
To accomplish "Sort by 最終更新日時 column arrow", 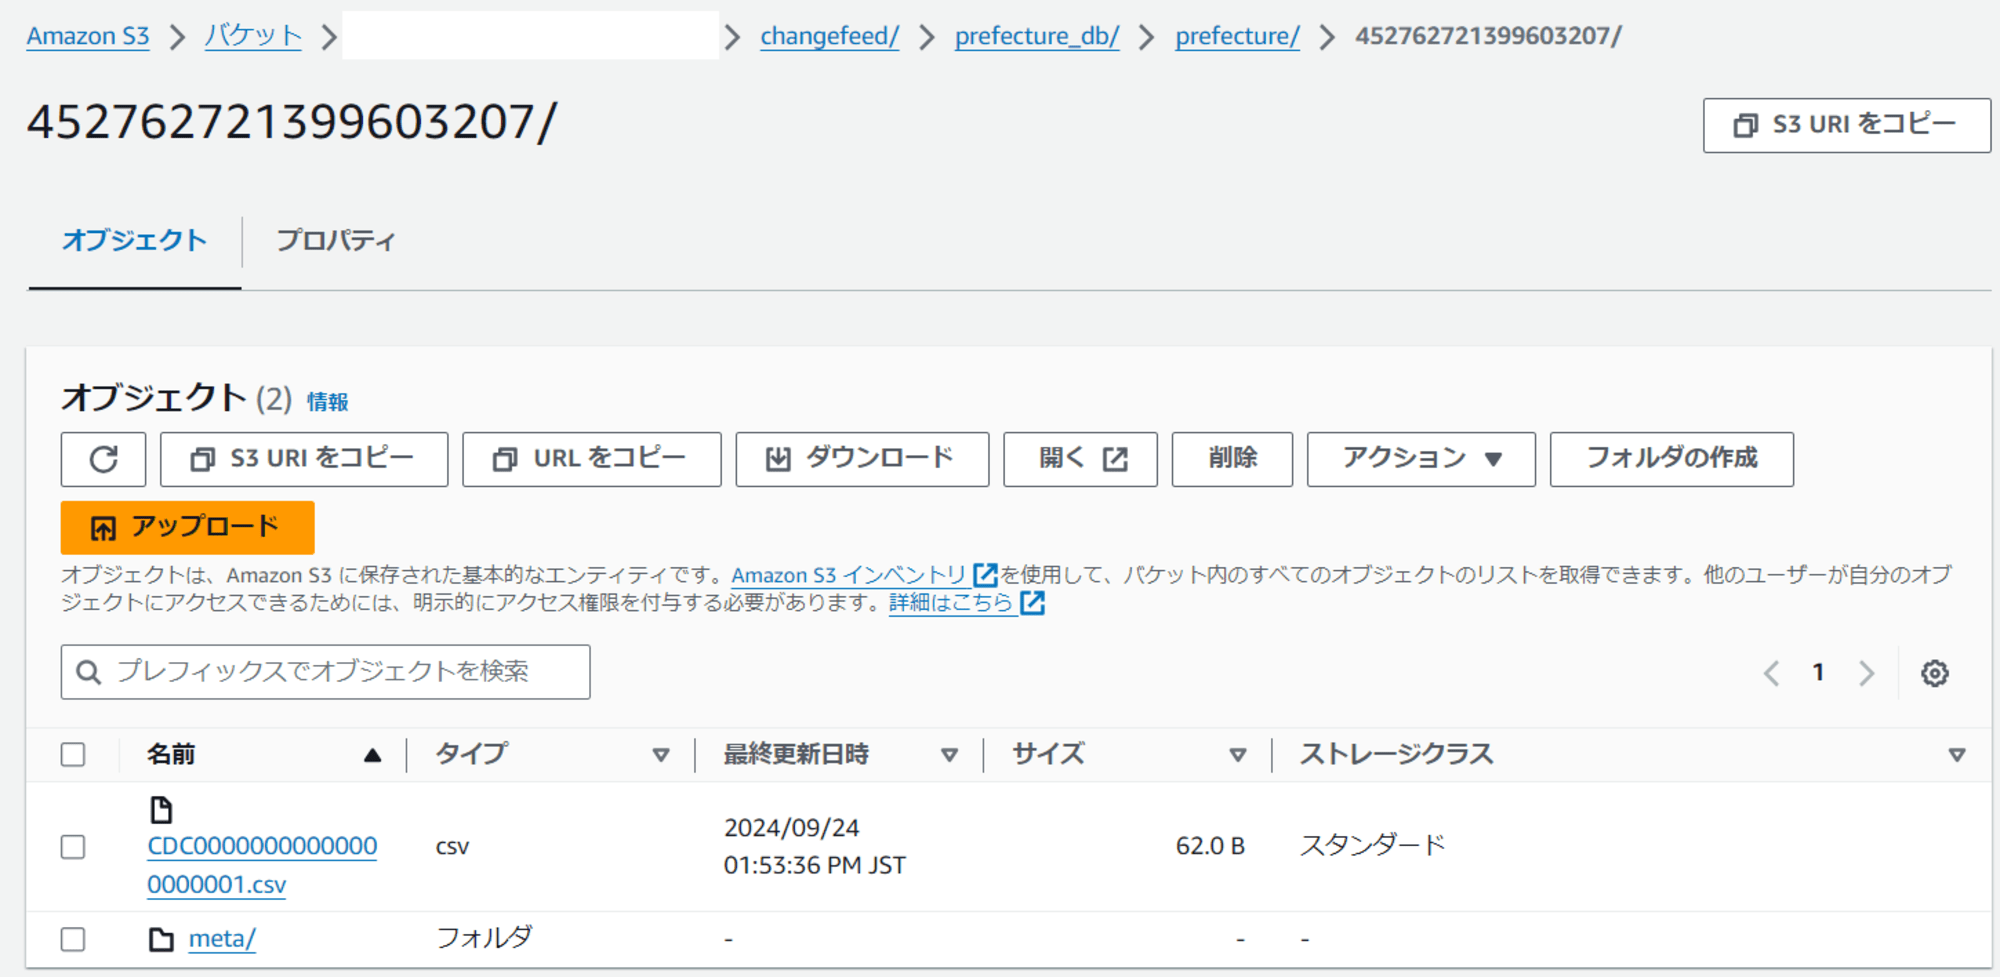I will click(949, 755).
